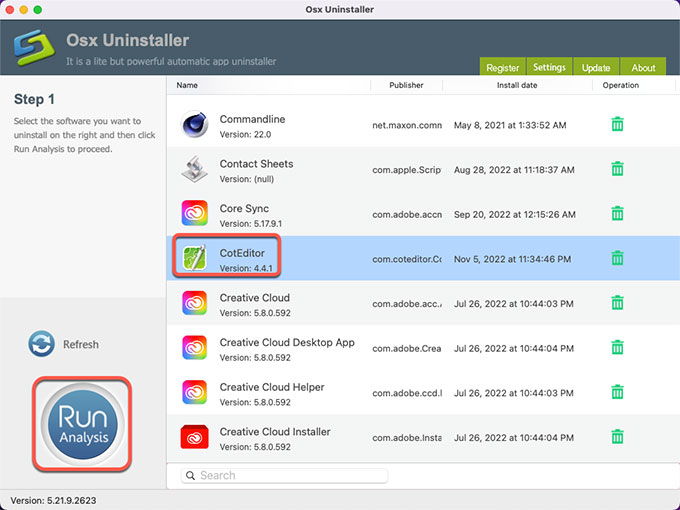Click the CotEditor app icon

(x=194, y=258)
